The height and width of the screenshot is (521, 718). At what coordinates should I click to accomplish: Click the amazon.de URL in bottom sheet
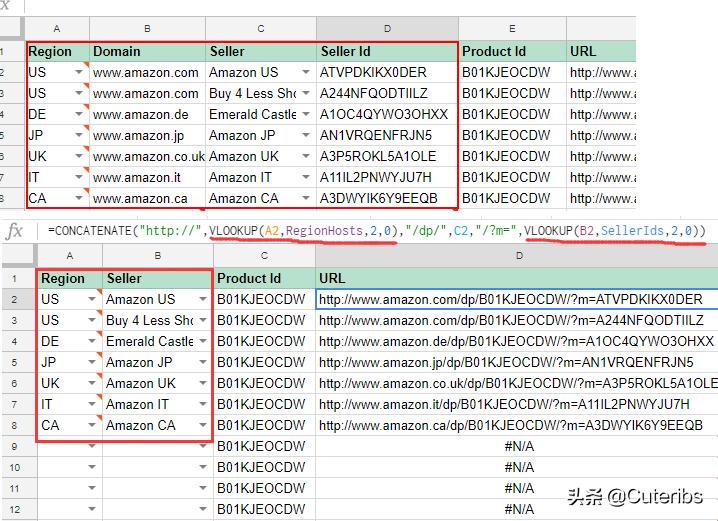(x=517, y=341)
